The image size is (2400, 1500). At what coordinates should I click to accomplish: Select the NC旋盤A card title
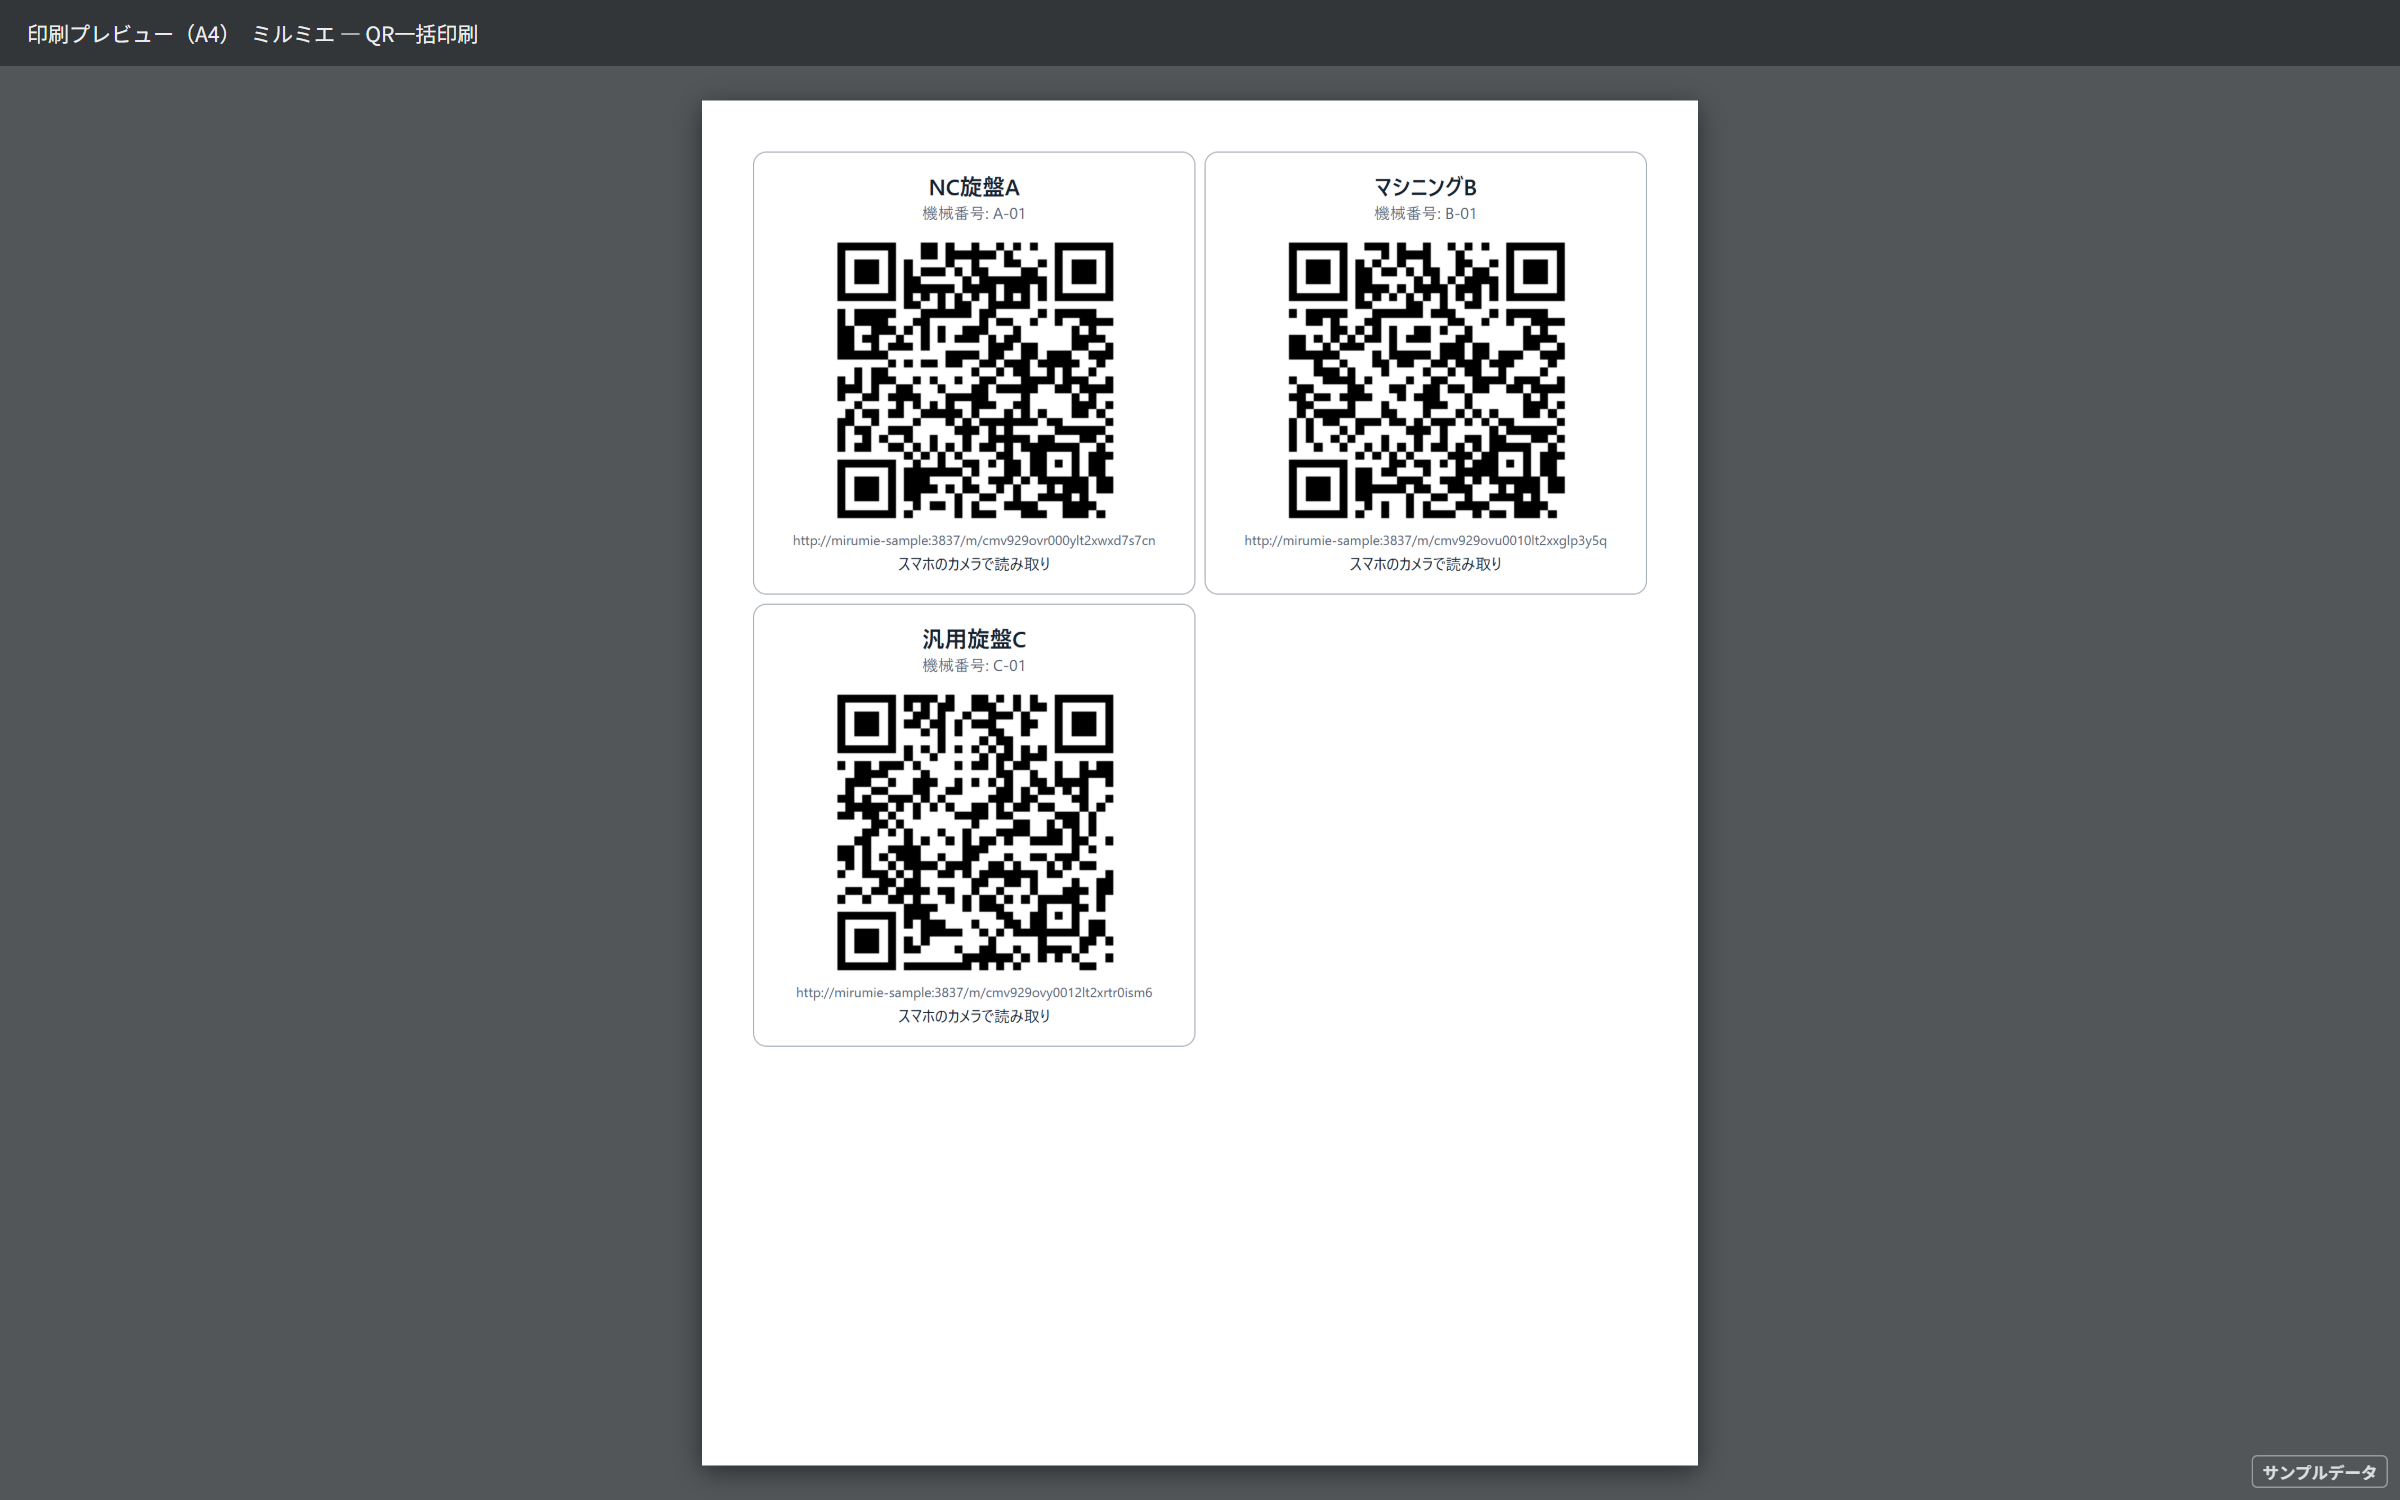click(974, 187)
